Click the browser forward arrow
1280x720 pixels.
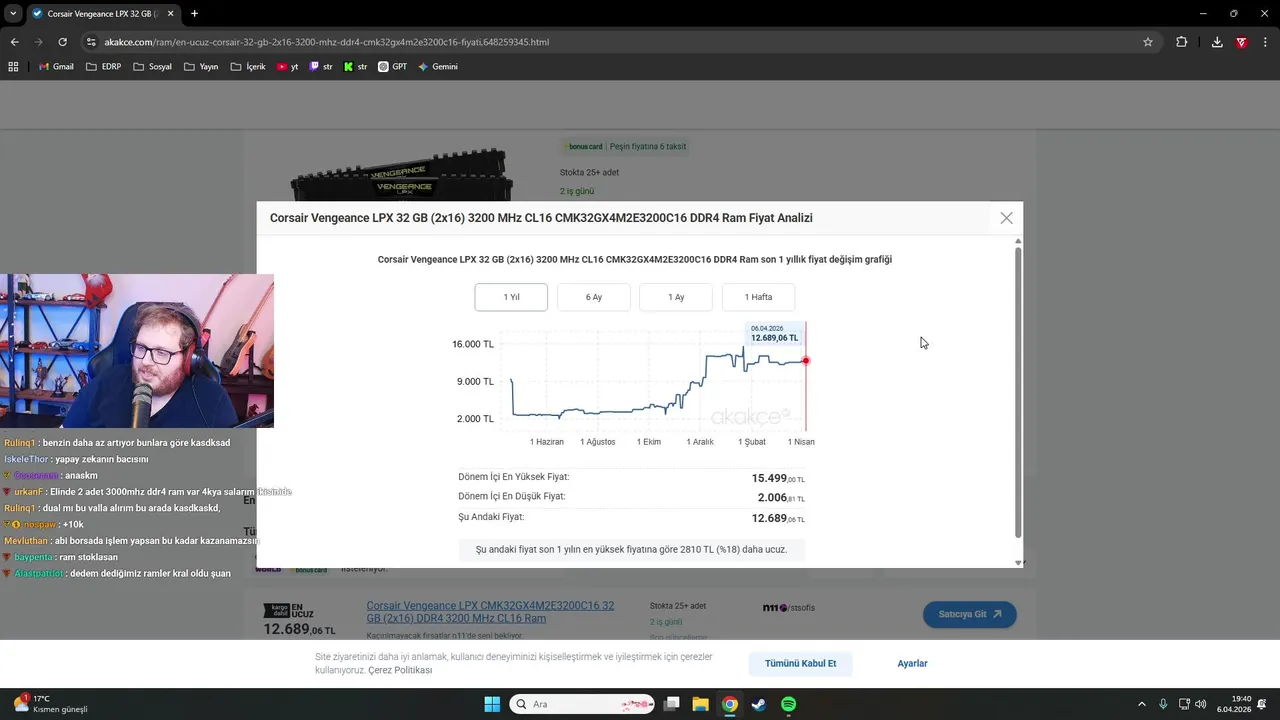38,42
